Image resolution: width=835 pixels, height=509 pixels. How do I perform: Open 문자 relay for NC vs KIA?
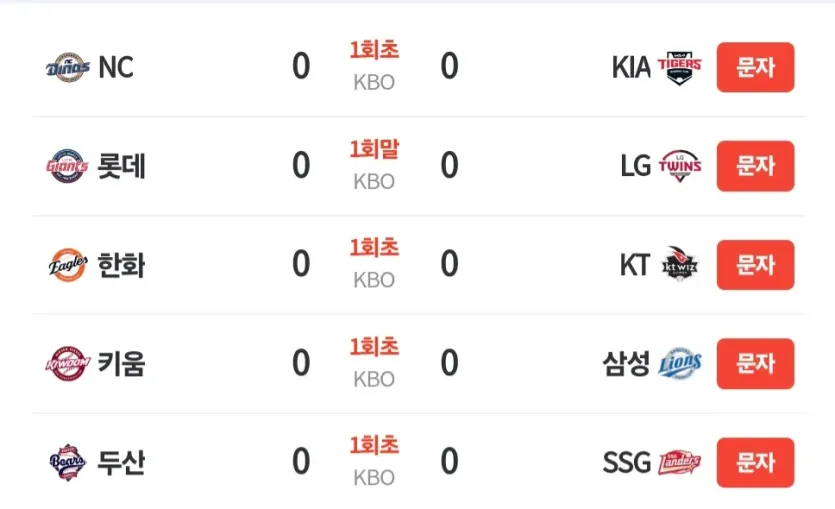(755, 67)
